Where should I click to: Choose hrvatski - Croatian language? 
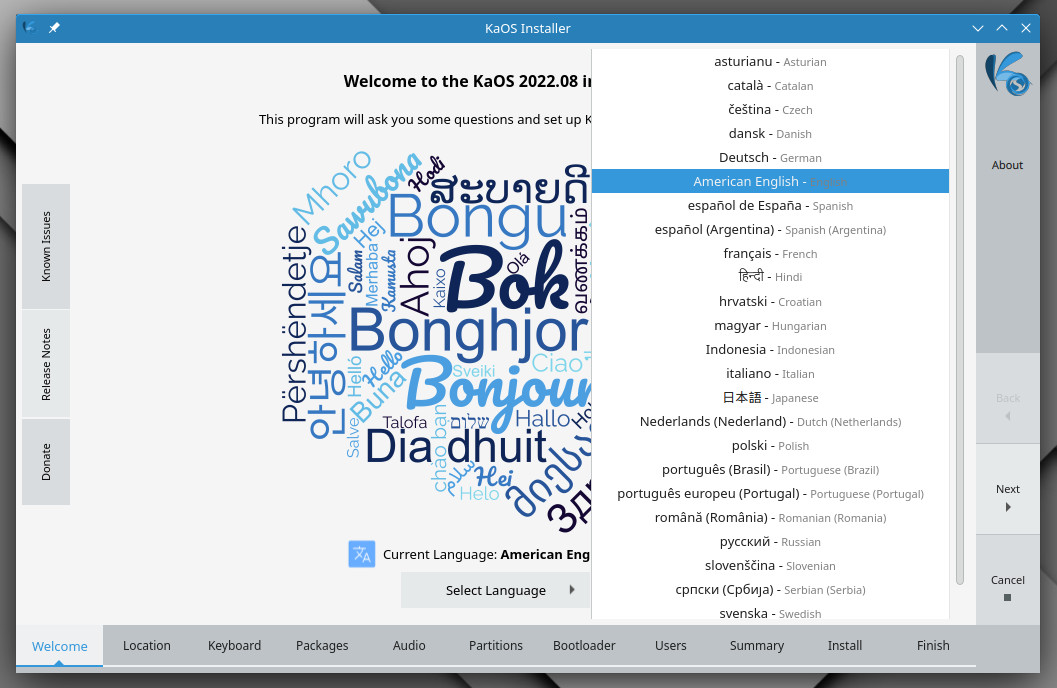click(770, 301)
